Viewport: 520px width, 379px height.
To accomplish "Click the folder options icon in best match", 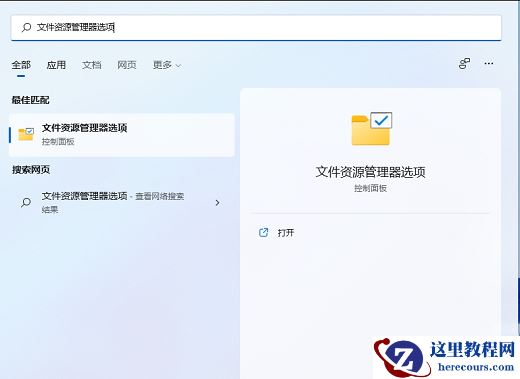I will tap(26, 134).
